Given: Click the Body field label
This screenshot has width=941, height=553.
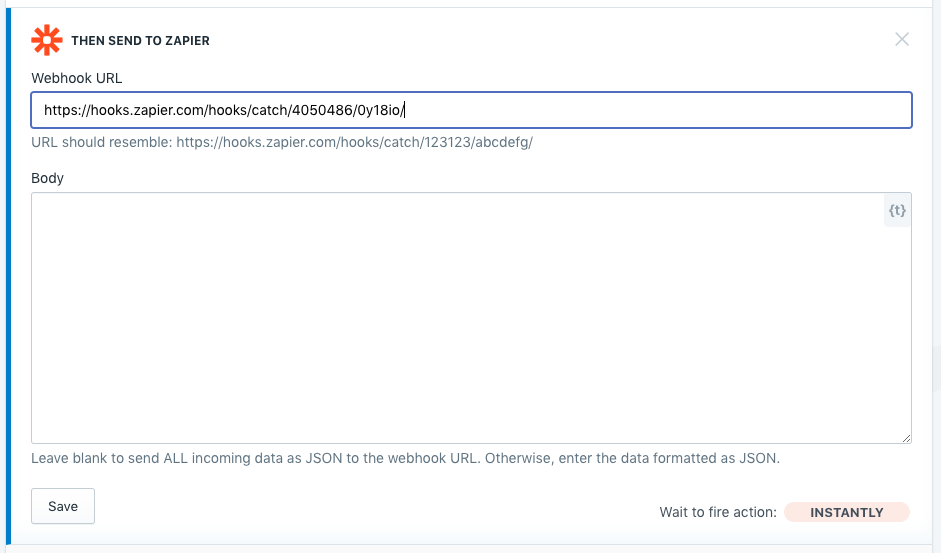Looking at the screenshot, I should [x=47, y=178].
